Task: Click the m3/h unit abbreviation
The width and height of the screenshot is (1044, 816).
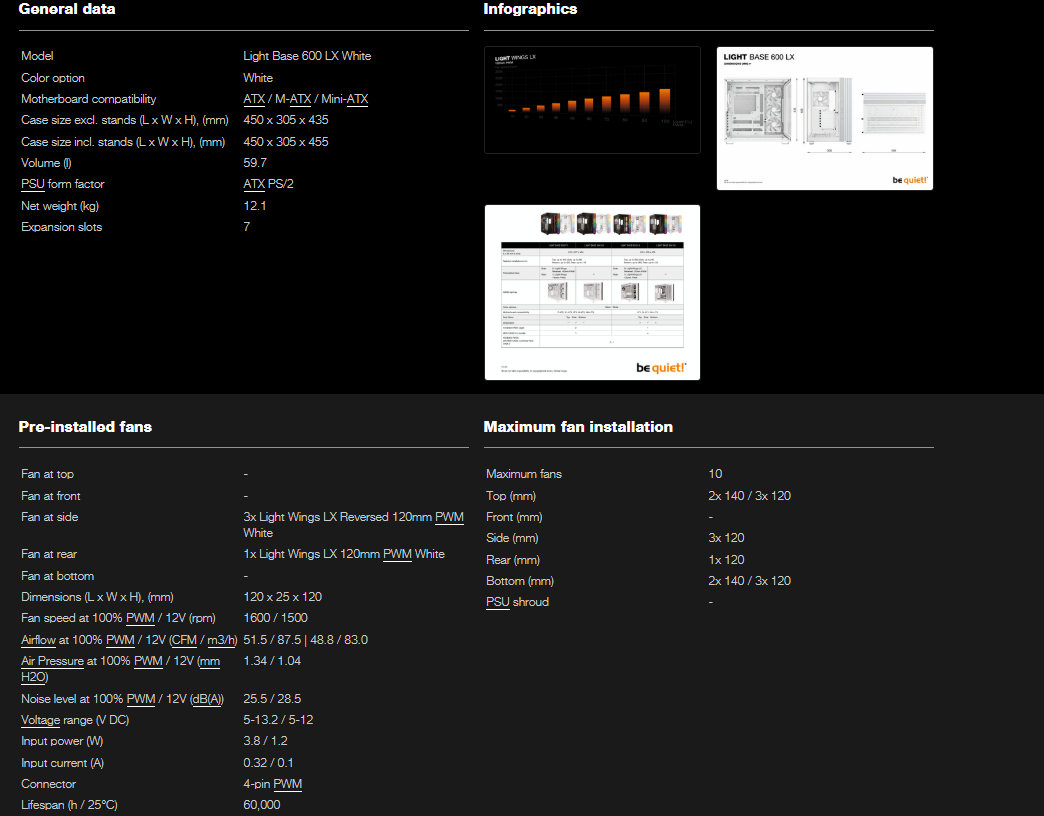Action: [x=221, y=640]
